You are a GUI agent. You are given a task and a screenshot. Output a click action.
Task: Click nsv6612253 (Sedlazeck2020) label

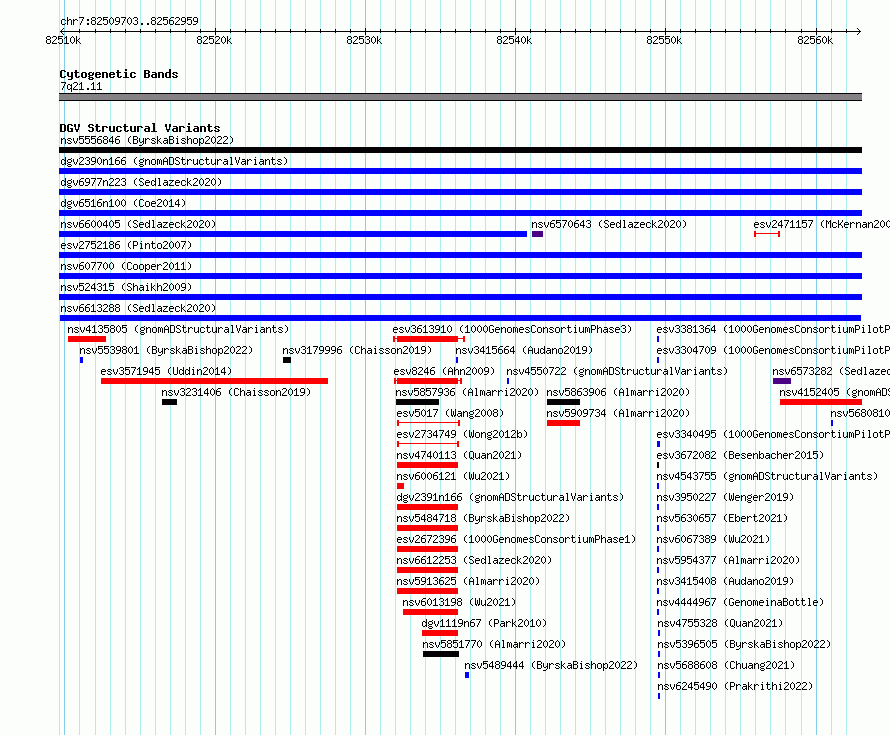pos(474,560)
